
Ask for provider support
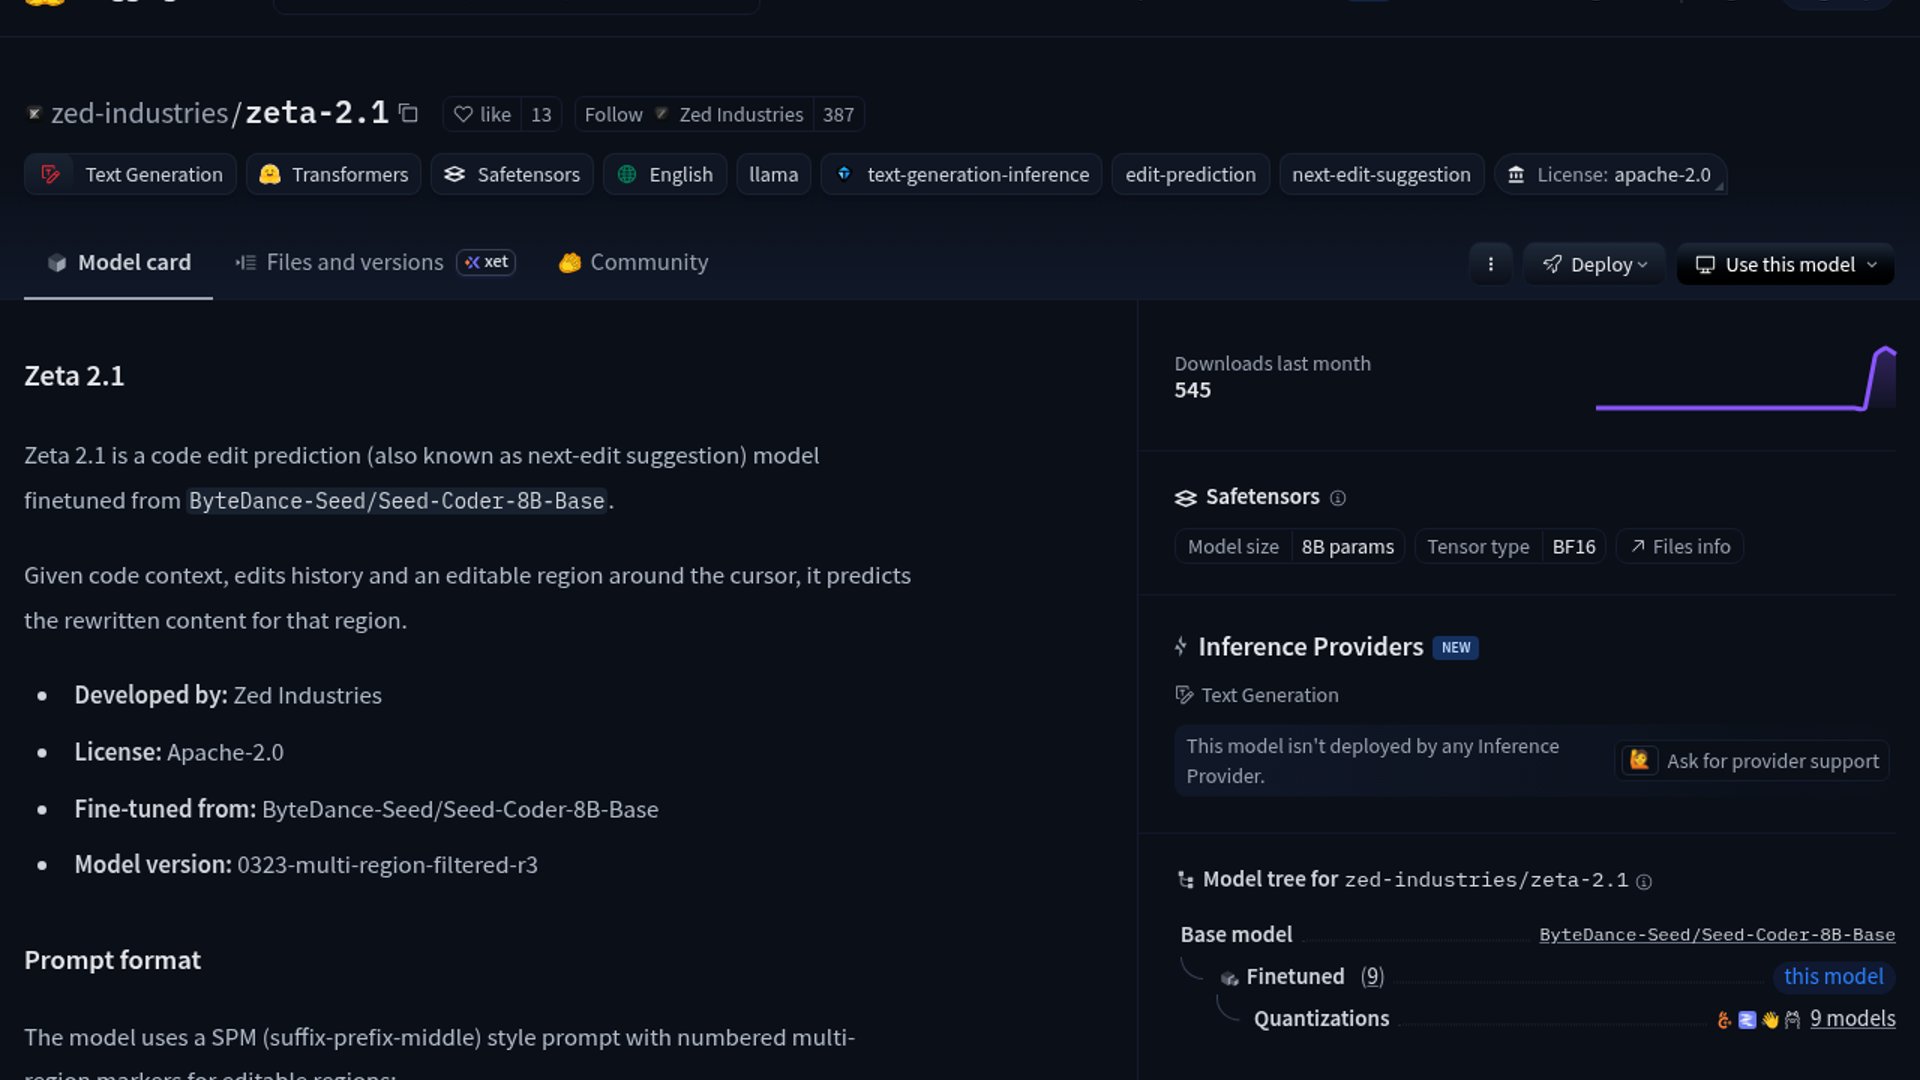(1752, 761)
